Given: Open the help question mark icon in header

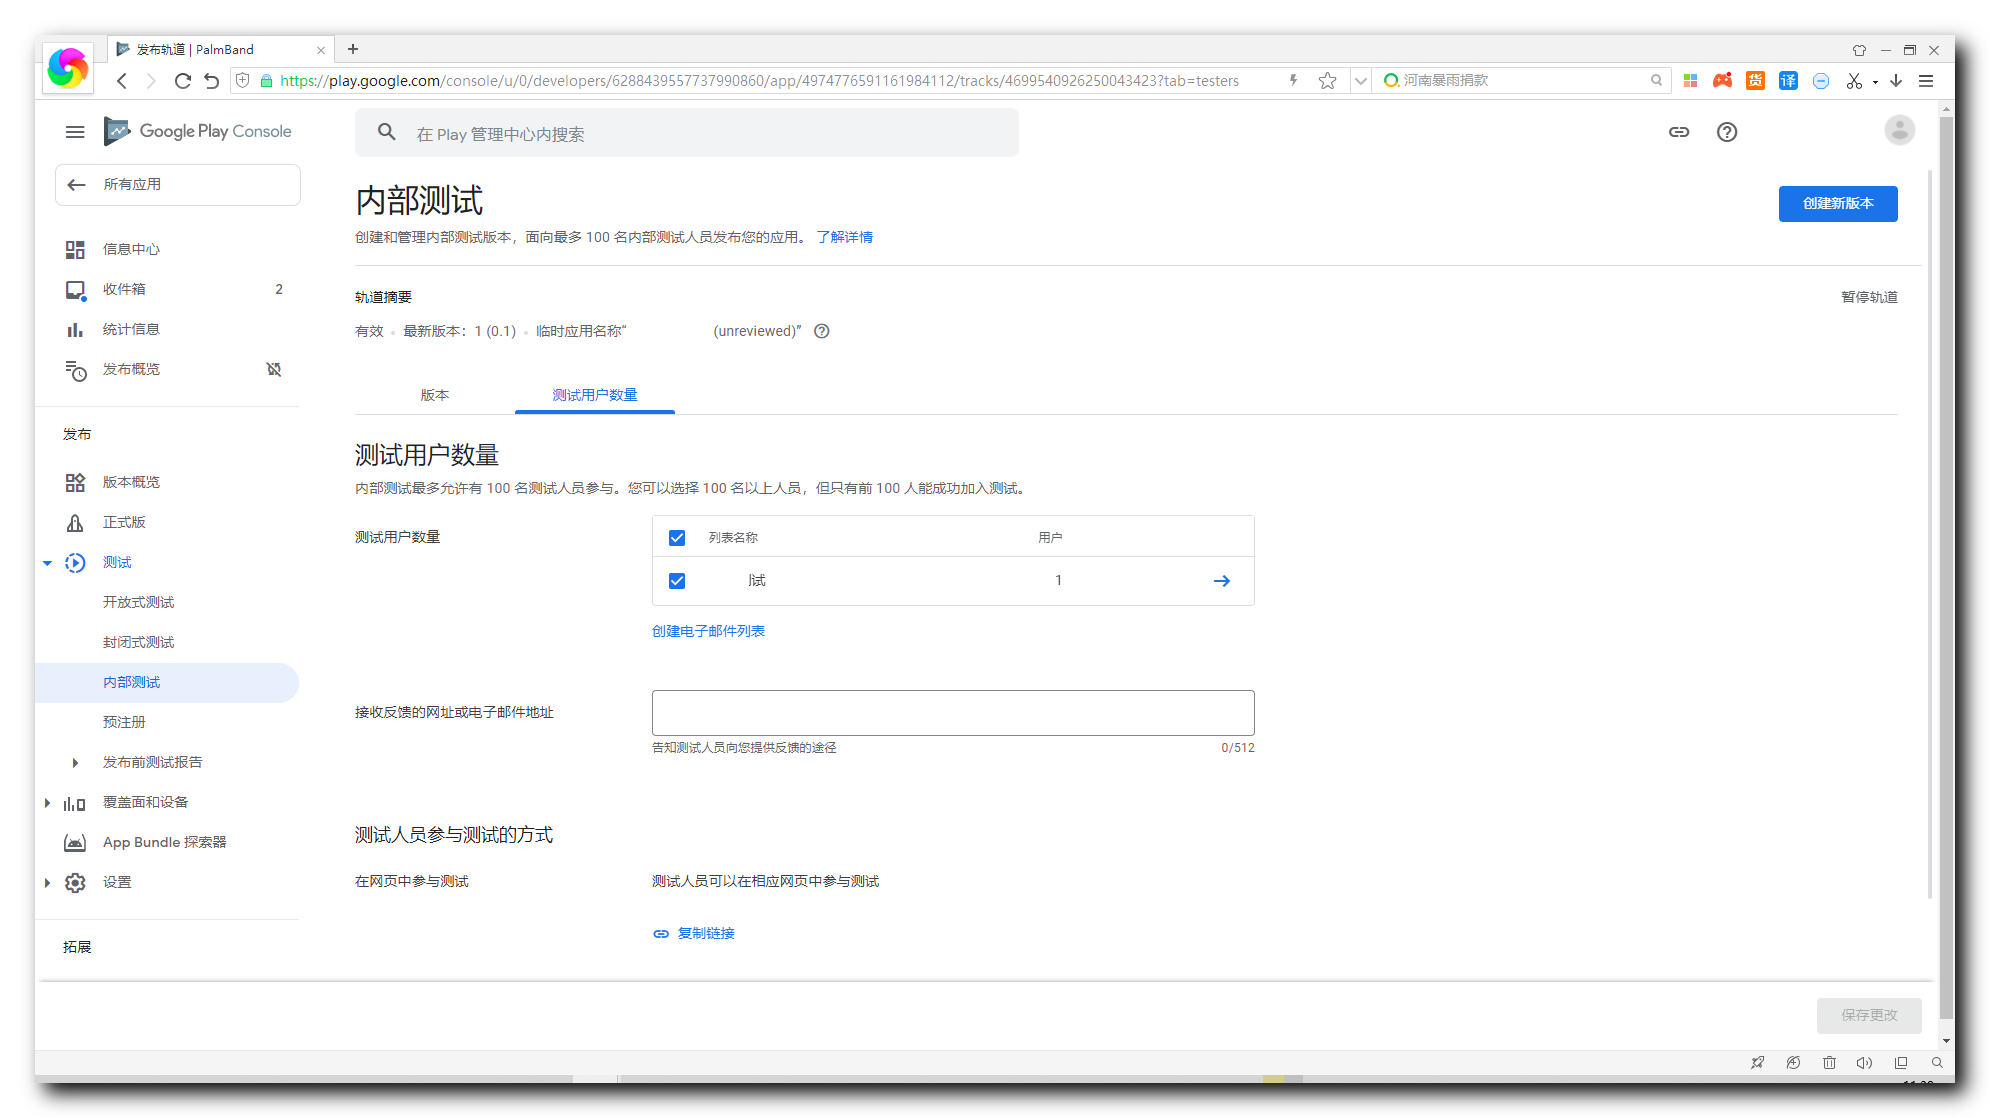Looking at the screenshot, I should 1727,132.
